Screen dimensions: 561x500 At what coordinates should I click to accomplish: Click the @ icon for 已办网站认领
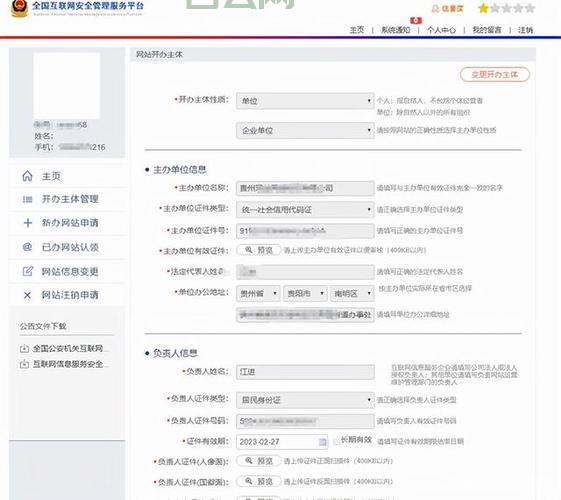coord(27,247)
